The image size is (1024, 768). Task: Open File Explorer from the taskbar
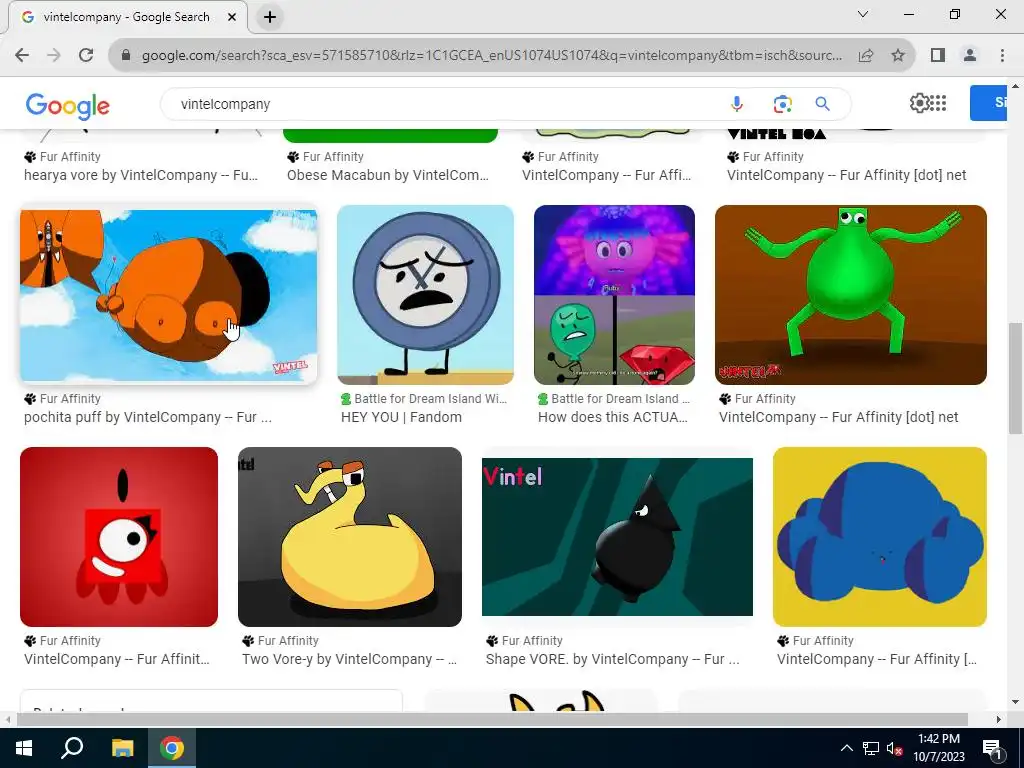click(x=122, y=748)
